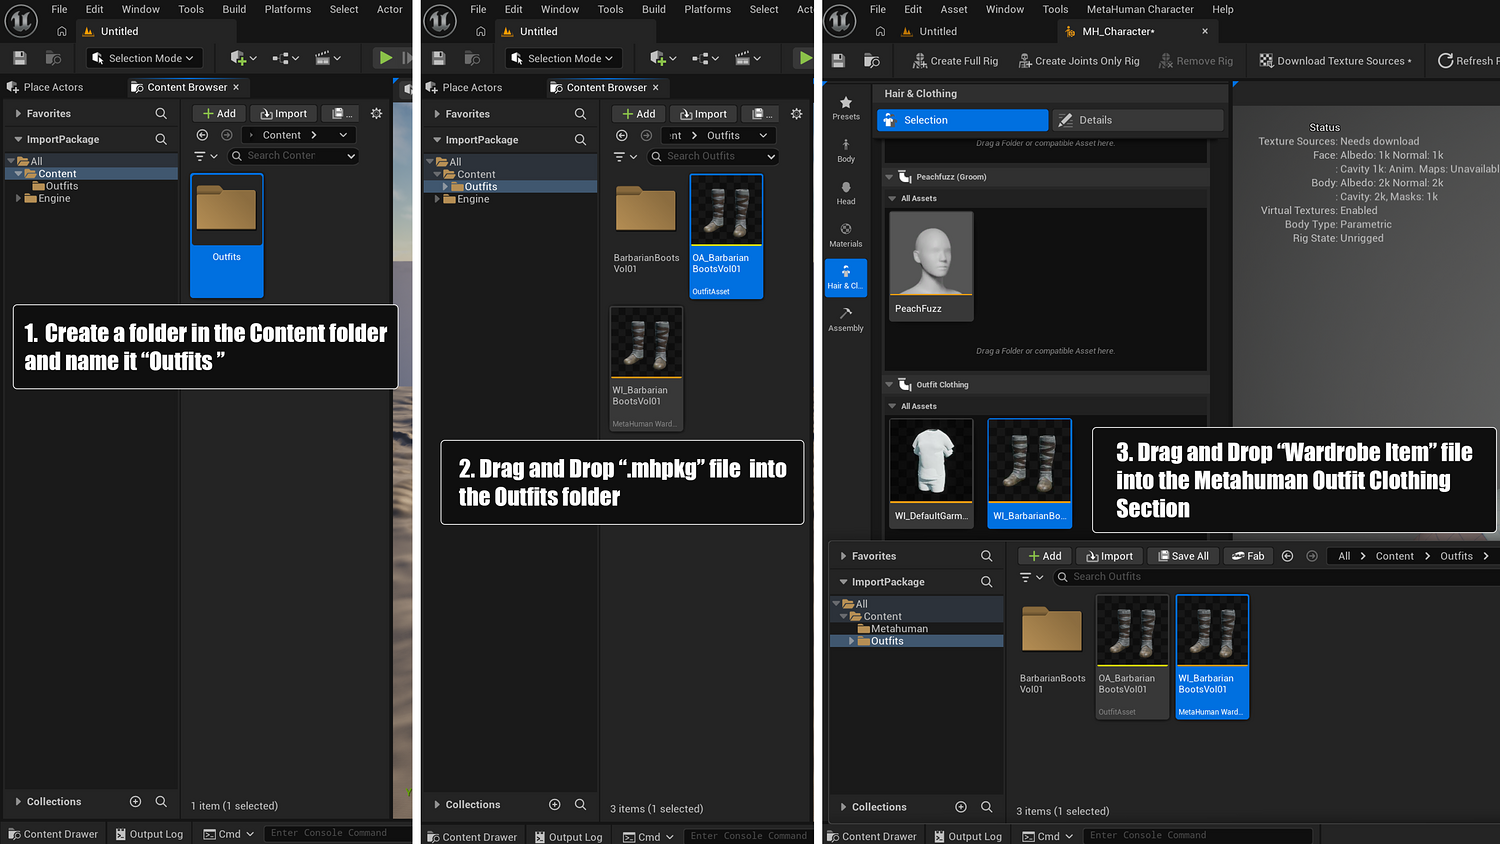Open the Content Drawer in the MetaHuman window
1500x844 pixels.
pyautogui.click(x=870, y=836)
